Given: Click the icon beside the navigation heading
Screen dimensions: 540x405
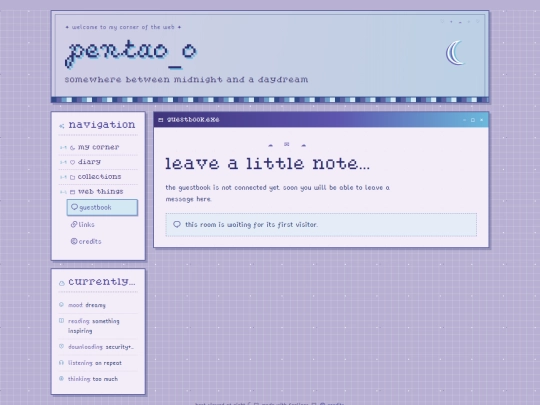Looking at the screenshot, I should pos(62,126).
